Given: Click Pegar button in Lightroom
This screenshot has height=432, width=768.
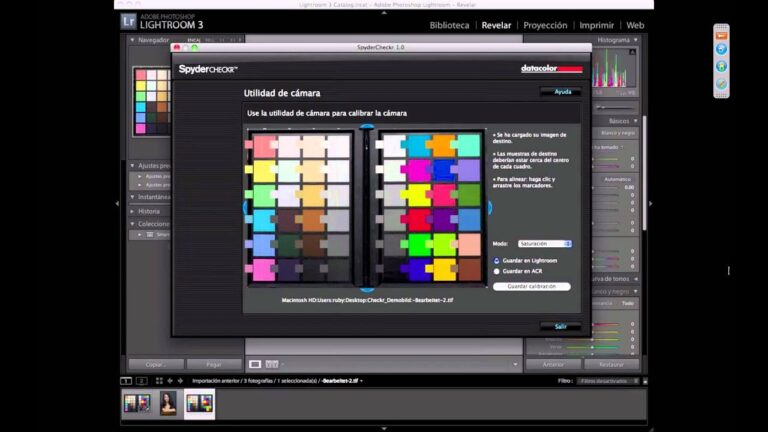Looking at the screenshot, I should (x=214, y=364).
